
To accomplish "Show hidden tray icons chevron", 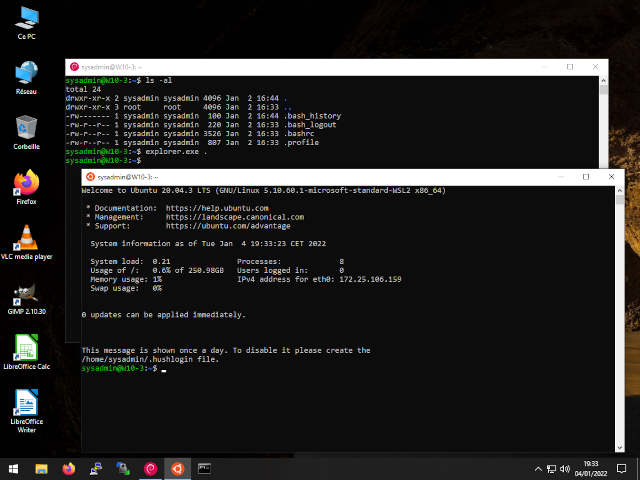I will [538, 469].
